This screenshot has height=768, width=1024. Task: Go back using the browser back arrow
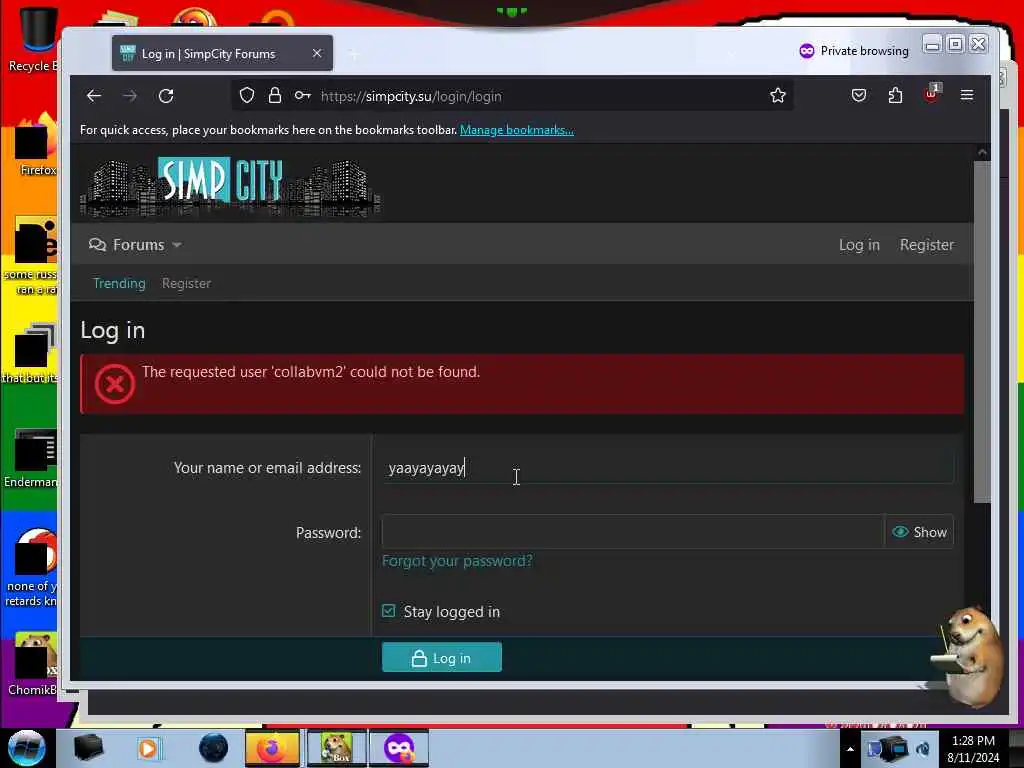coord(94,96)
